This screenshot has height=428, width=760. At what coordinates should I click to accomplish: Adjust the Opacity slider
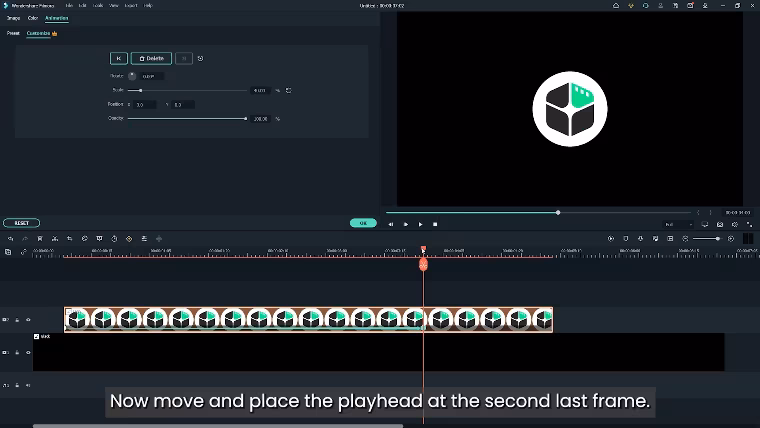click(x=187, y=118)
